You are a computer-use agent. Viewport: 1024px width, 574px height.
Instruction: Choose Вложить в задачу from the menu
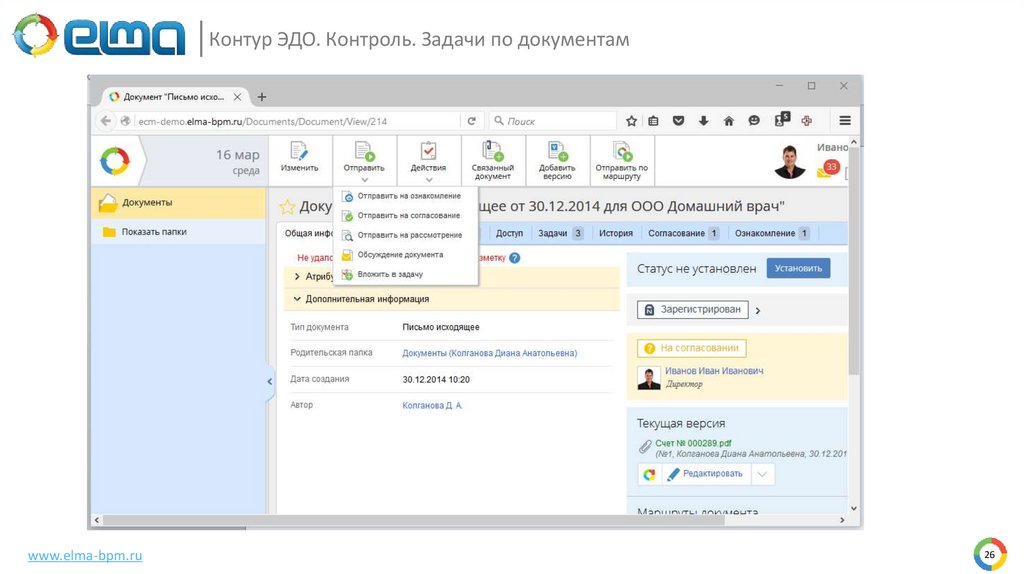coord(390,274)
